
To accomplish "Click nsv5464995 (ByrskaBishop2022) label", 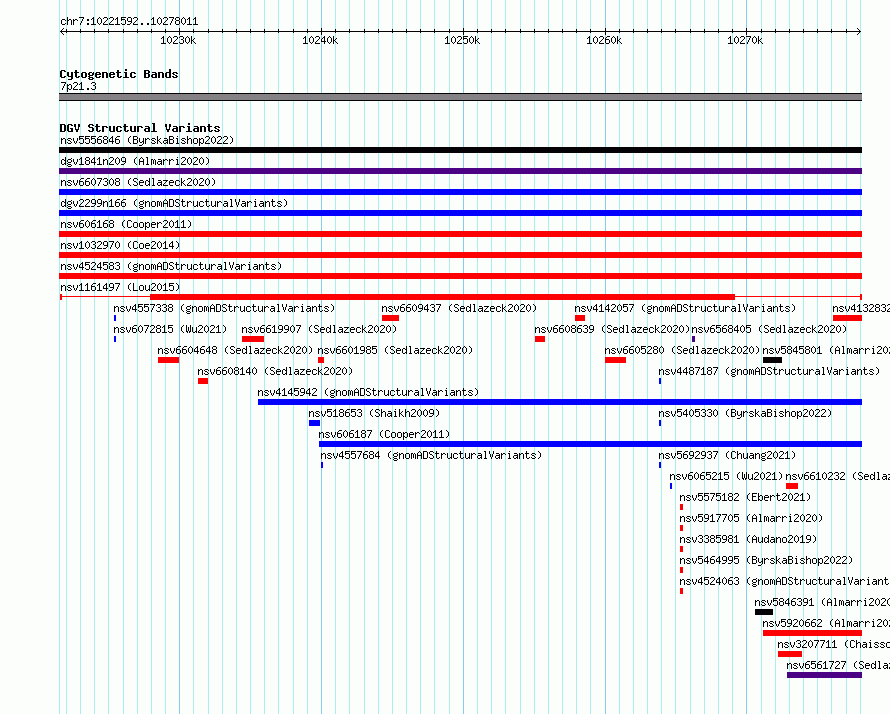I will pos(766,560).
